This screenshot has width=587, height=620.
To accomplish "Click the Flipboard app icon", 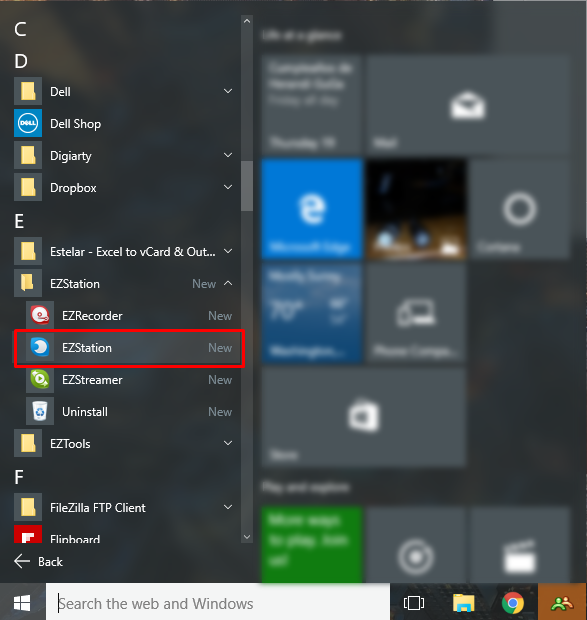I will (x=28, y=534).
